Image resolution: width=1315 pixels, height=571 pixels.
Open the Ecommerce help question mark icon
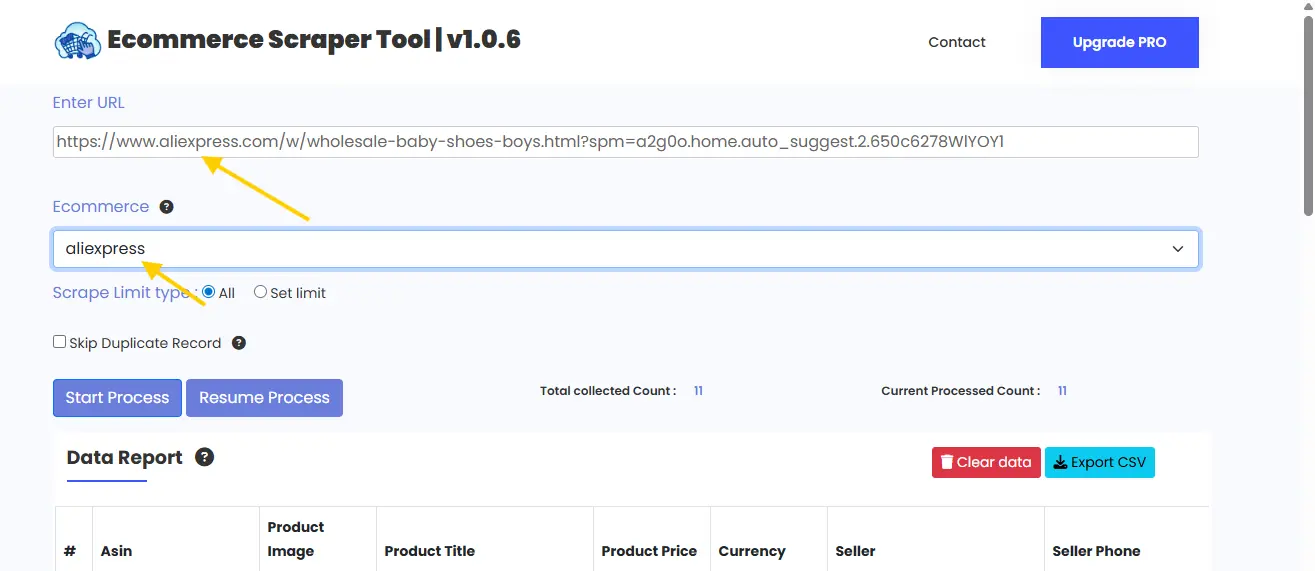[x=167, y=207]
